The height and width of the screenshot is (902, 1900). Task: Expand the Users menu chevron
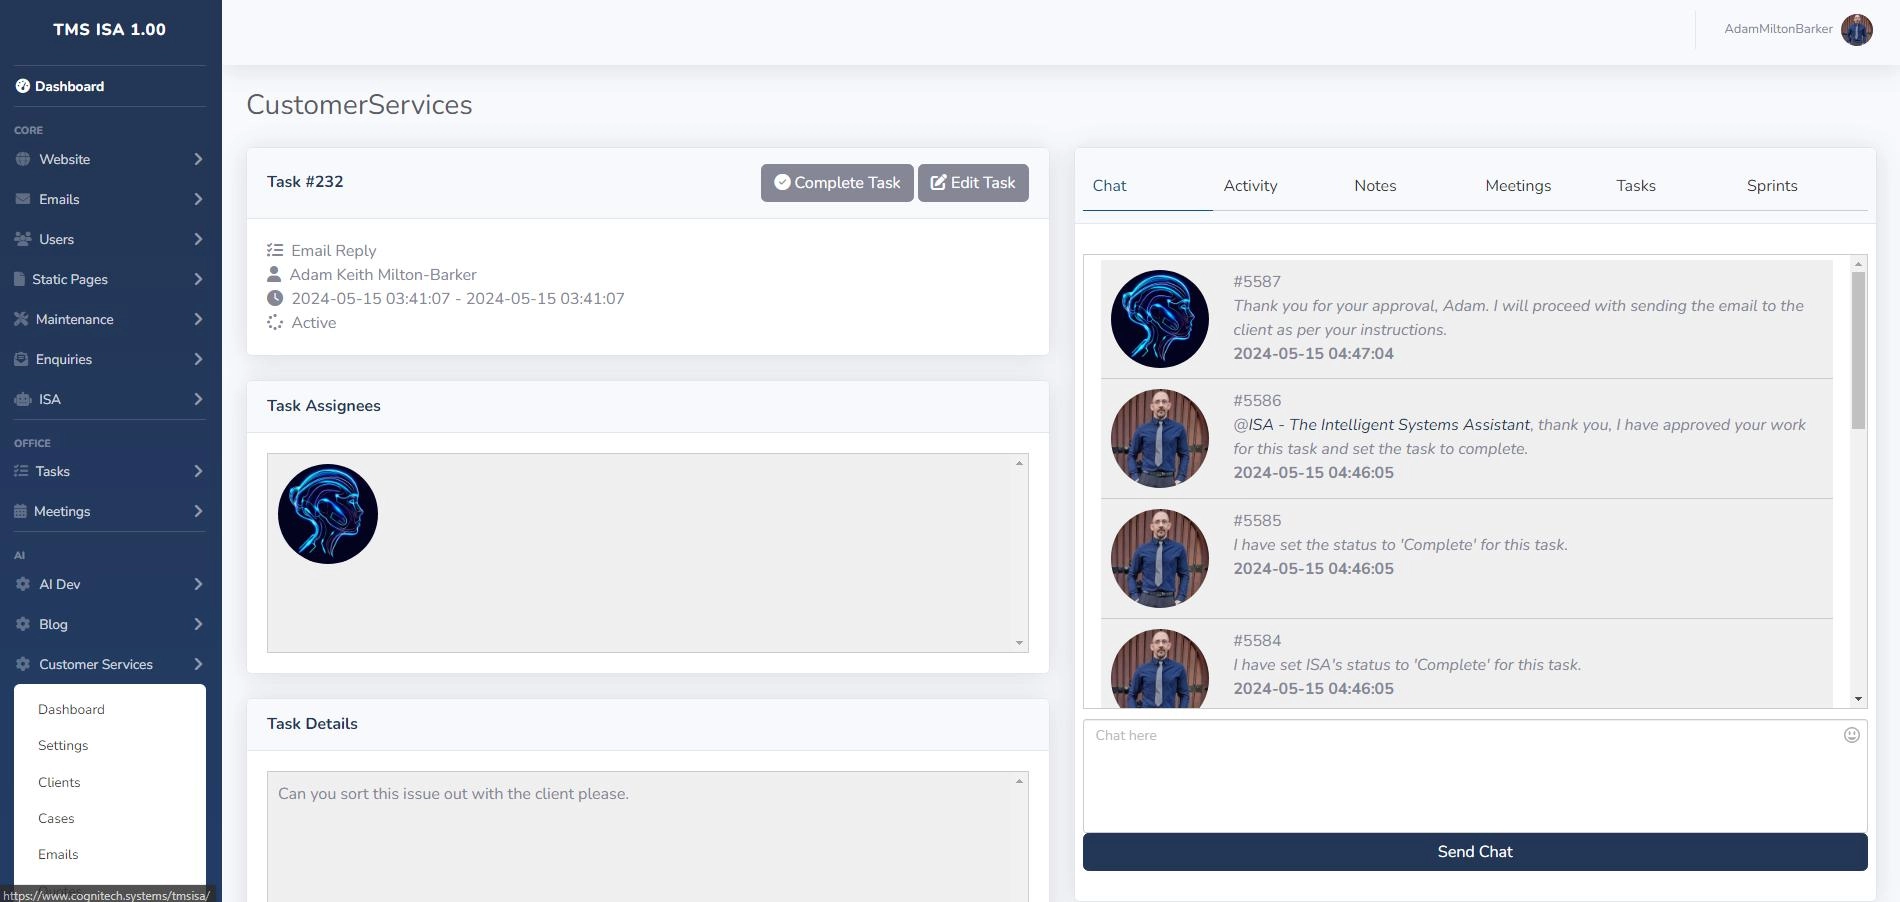pyautogui.click(x=198, y=239)
